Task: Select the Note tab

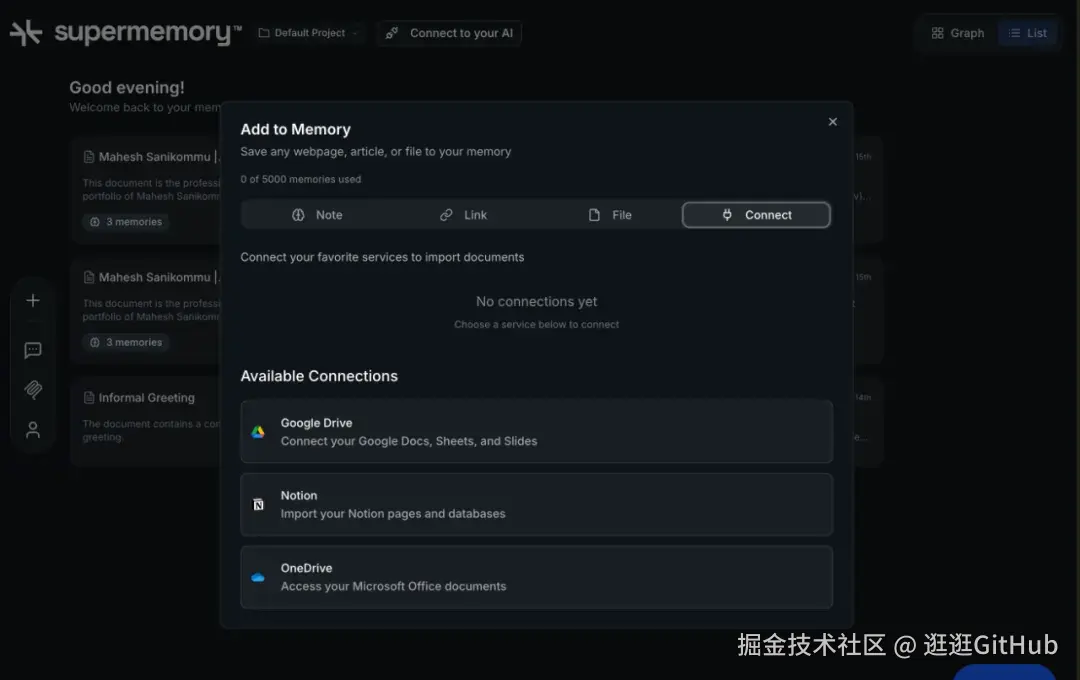Action: click(x=317, y=215)
